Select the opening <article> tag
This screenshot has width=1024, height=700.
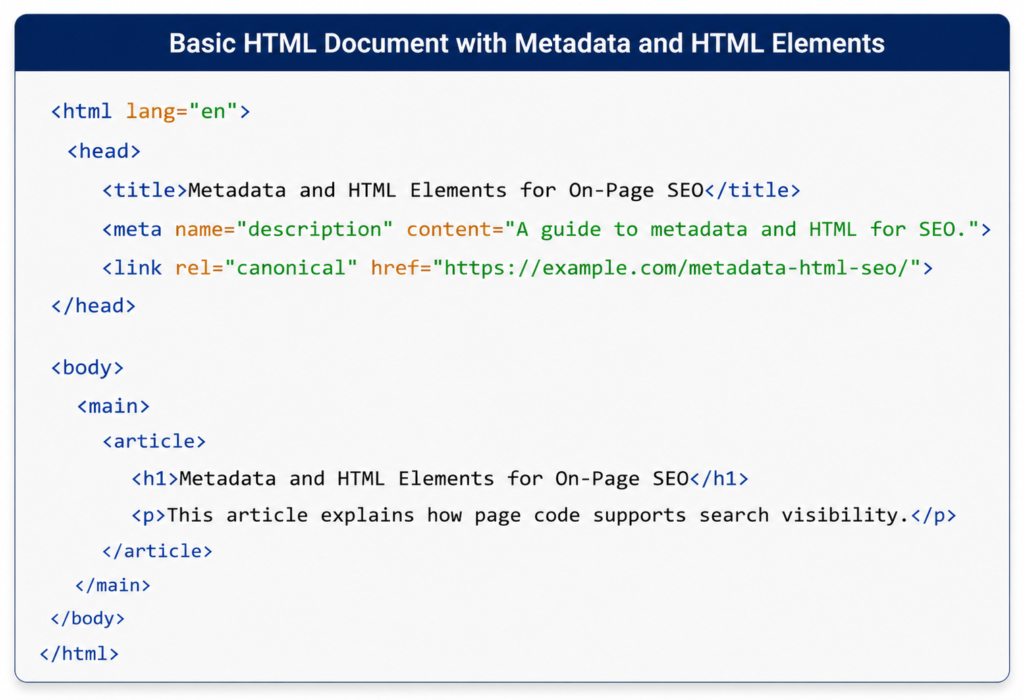(154, 441)
